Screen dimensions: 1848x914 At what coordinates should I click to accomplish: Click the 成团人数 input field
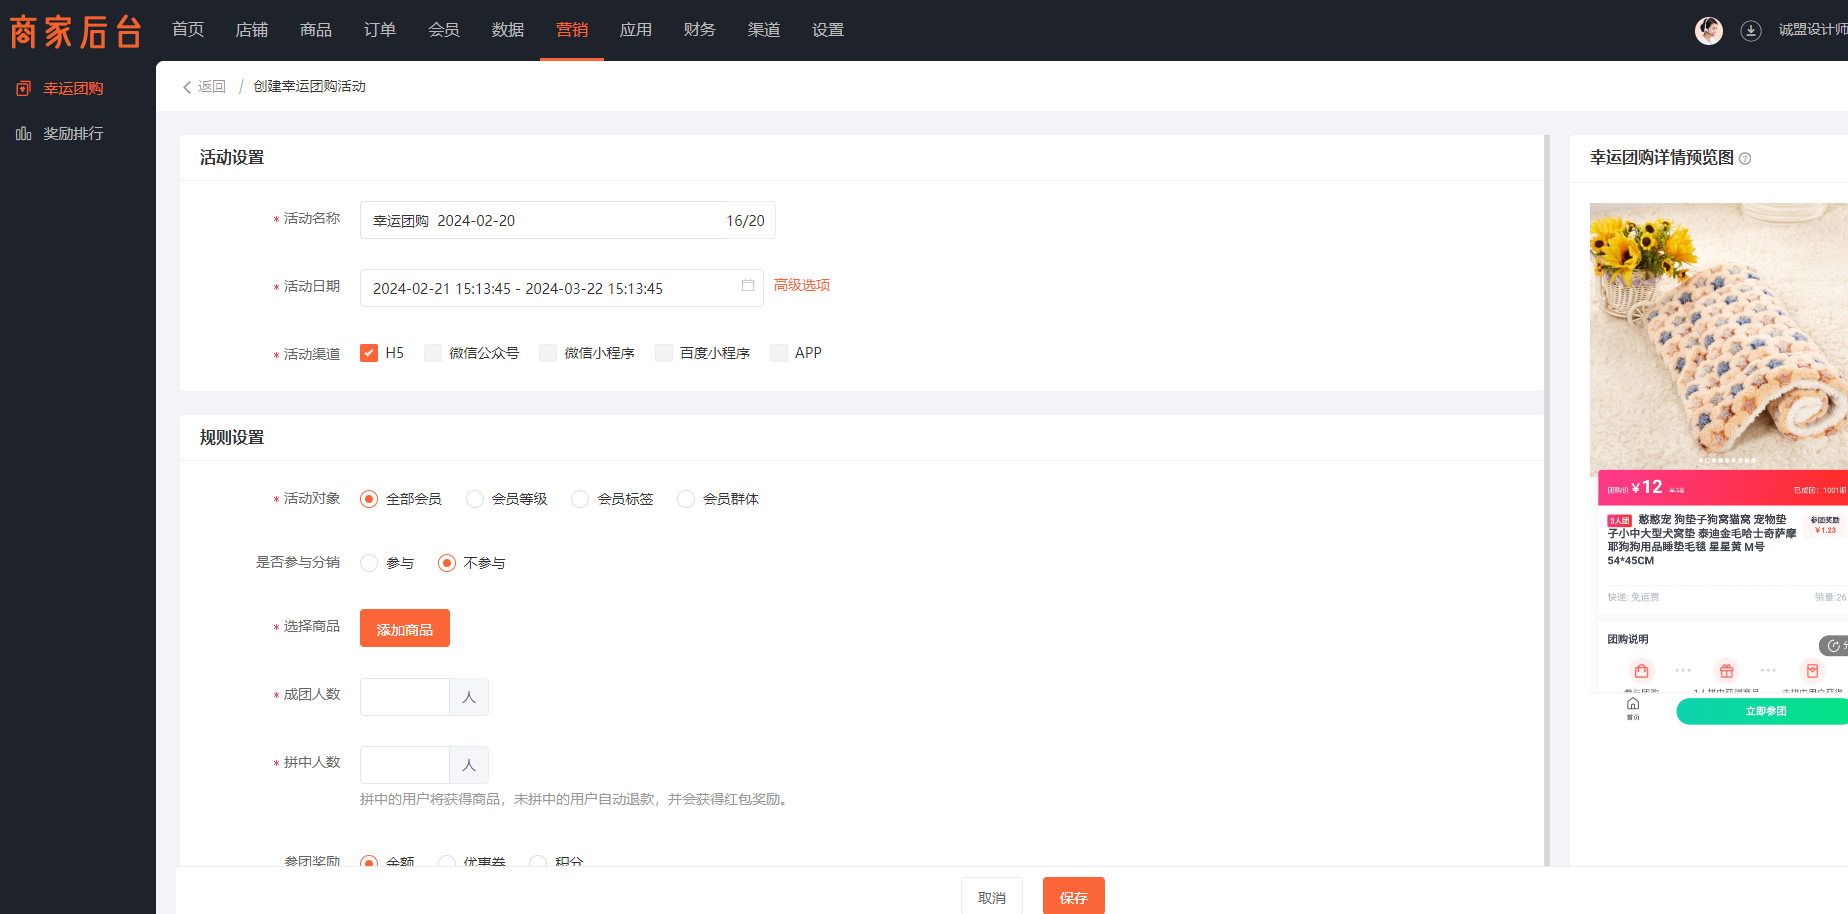tap(405, 697)
